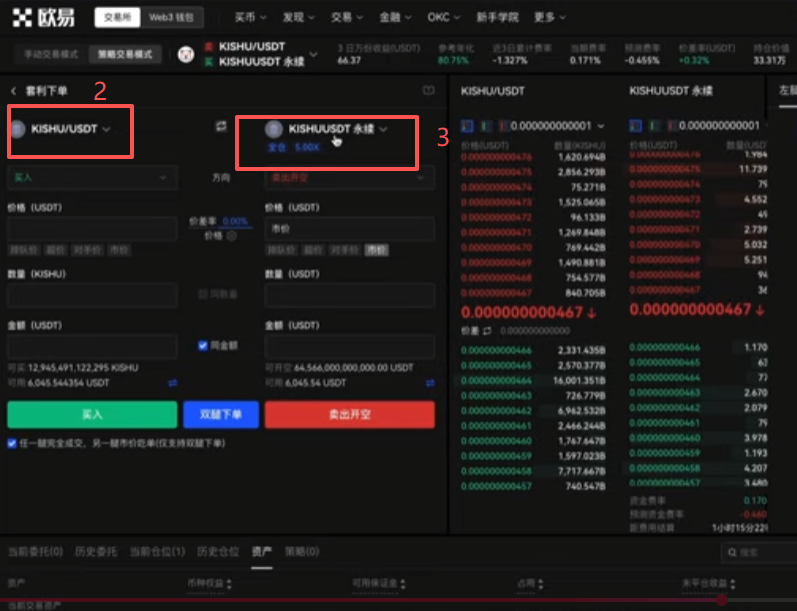The width and height of the screenshot is (797, 611).
Task: Open 新手学院 from the top menu
Action: [497, 18]
